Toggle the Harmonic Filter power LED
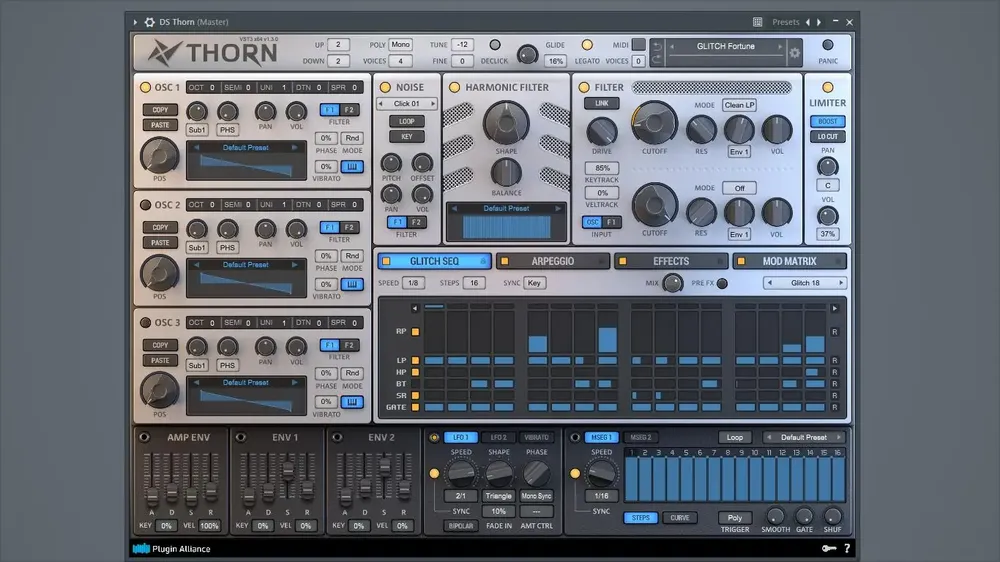 click(455, 87)
